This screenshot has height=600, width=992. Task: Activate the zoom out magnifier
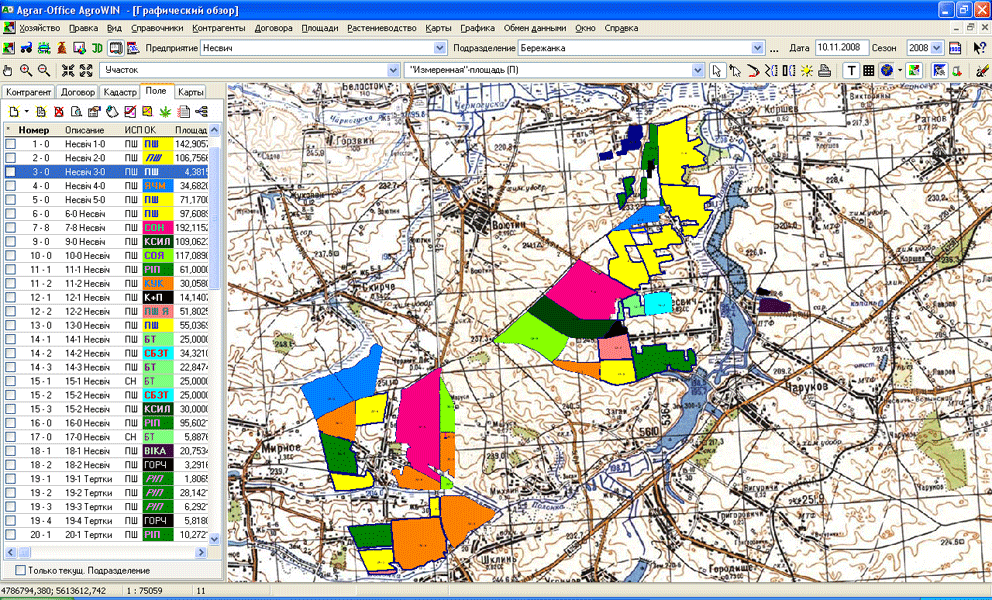pos(44,70)
